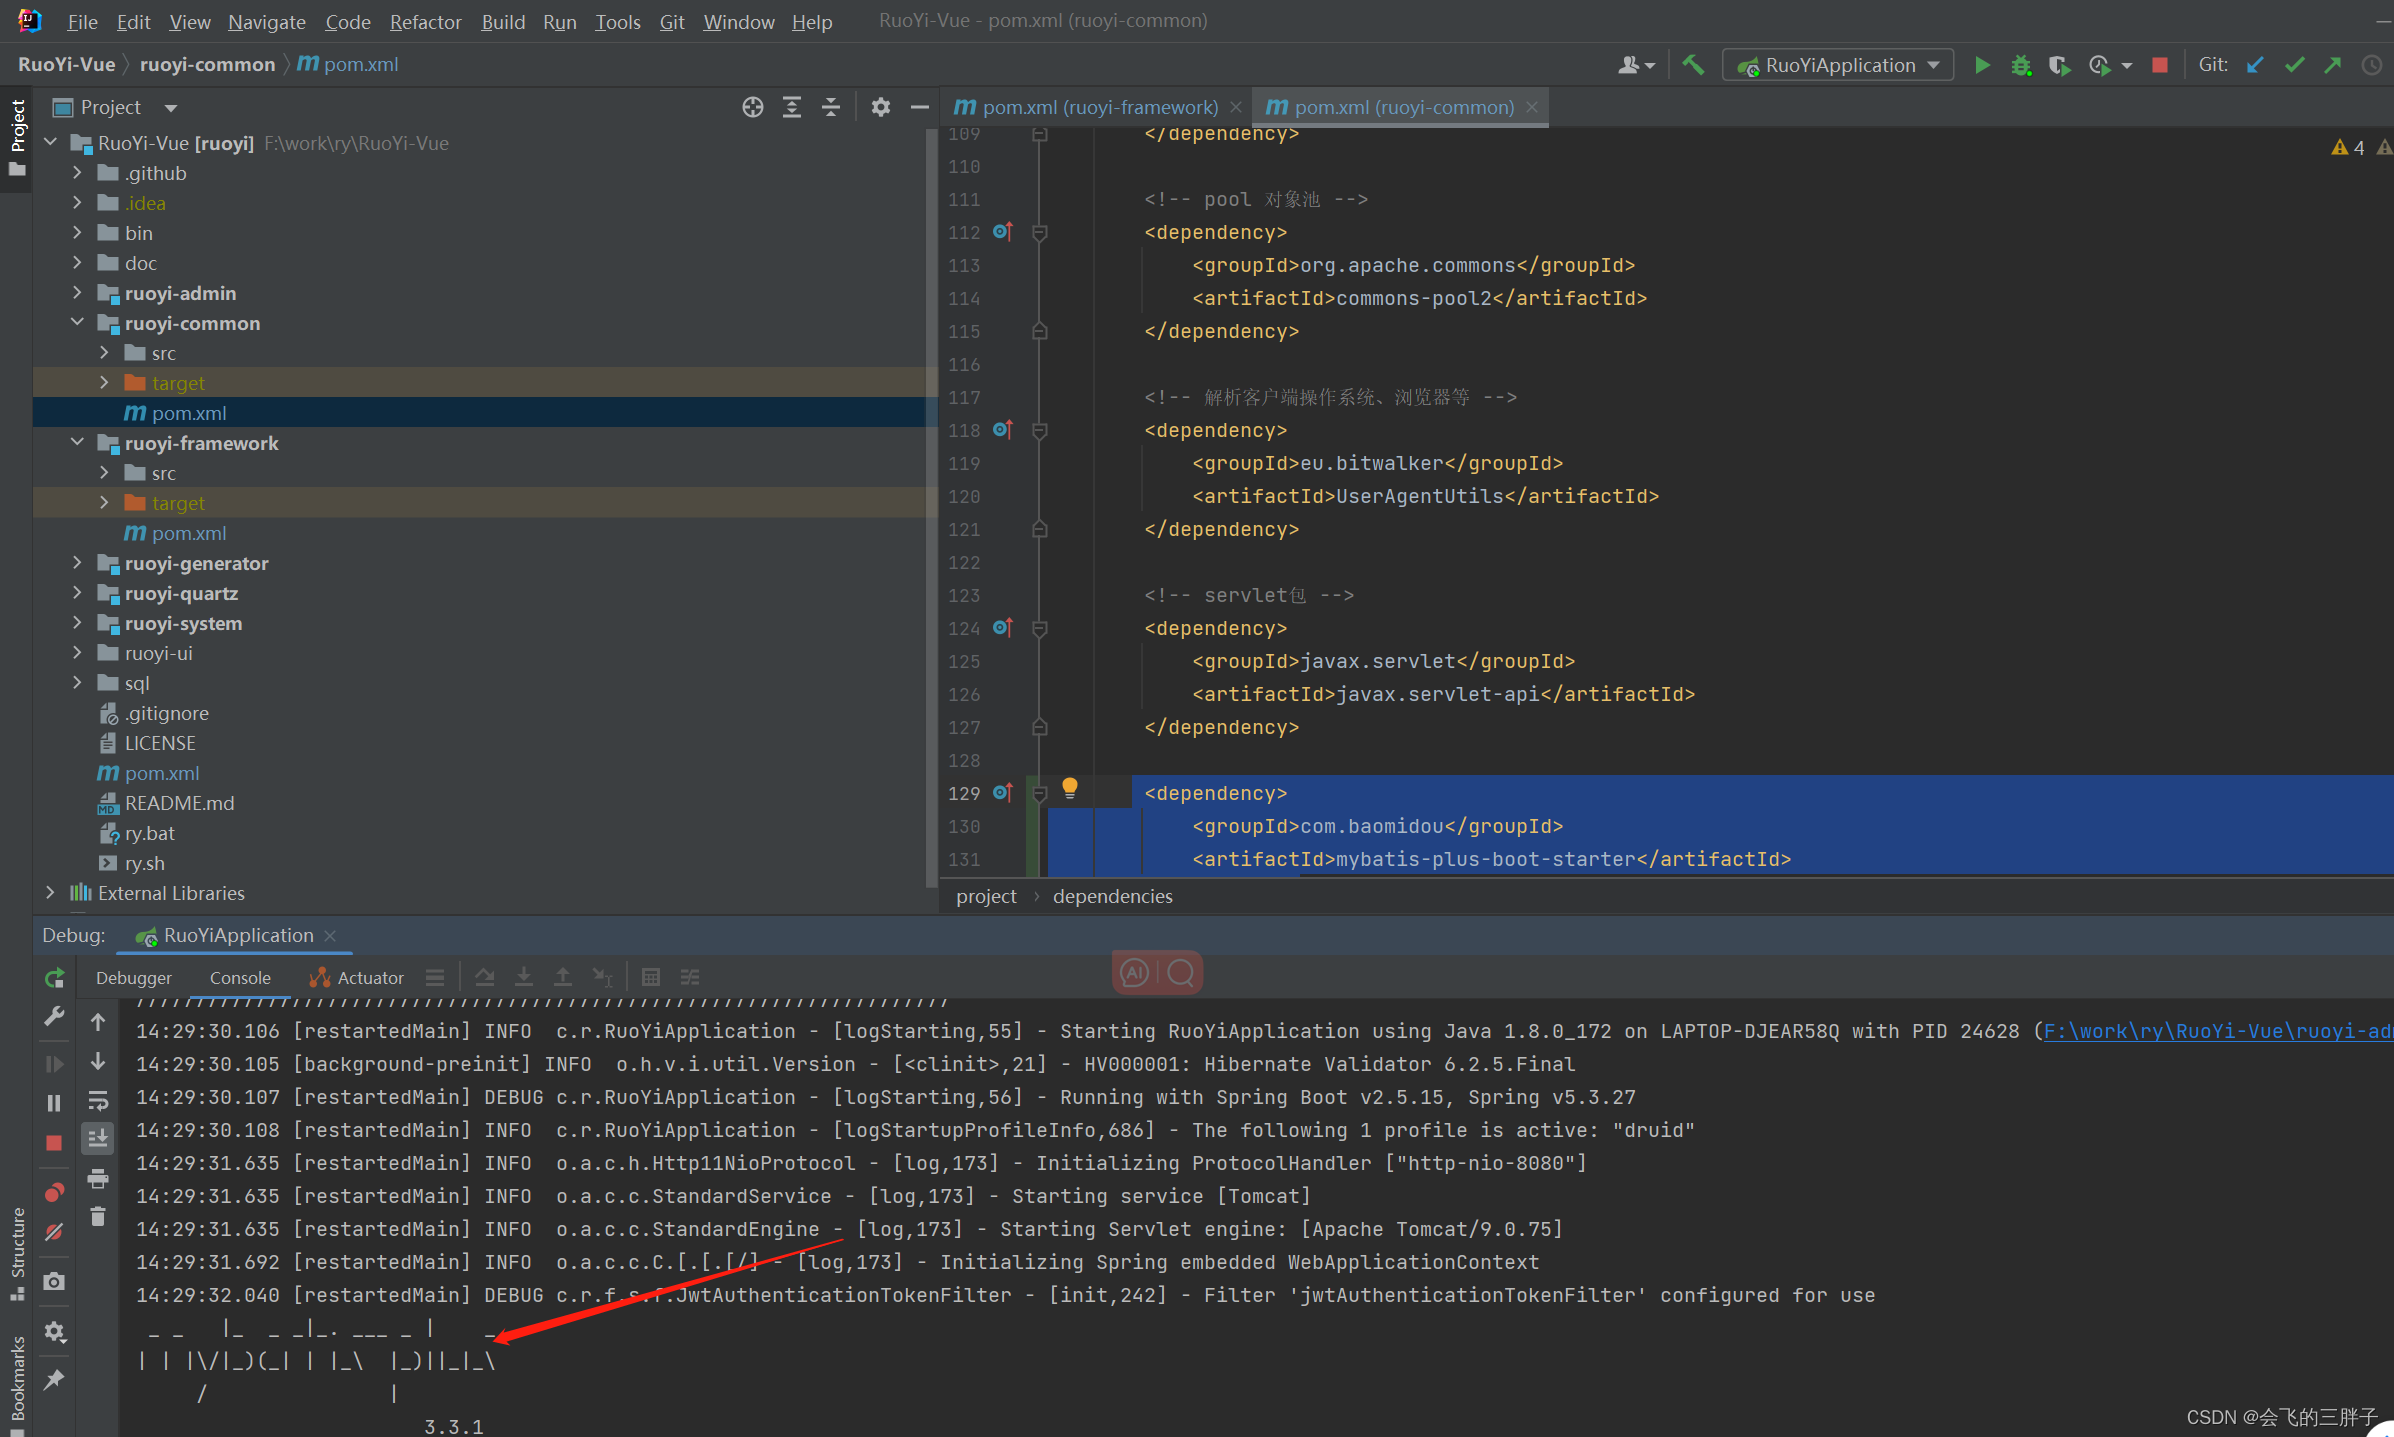
Task: Toggle Soft-Wrap in console sidebar
Action: (x=98, y=1100)
